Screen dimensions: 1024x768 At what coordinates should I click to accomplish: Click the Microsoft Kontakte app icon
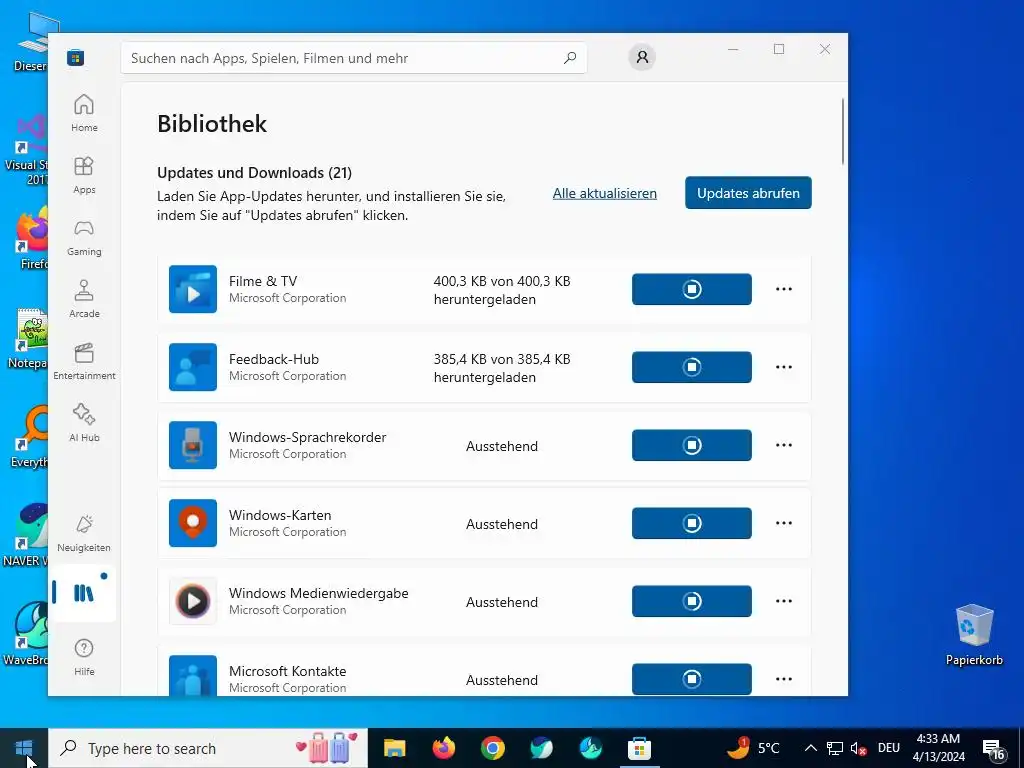pos(193,675)
